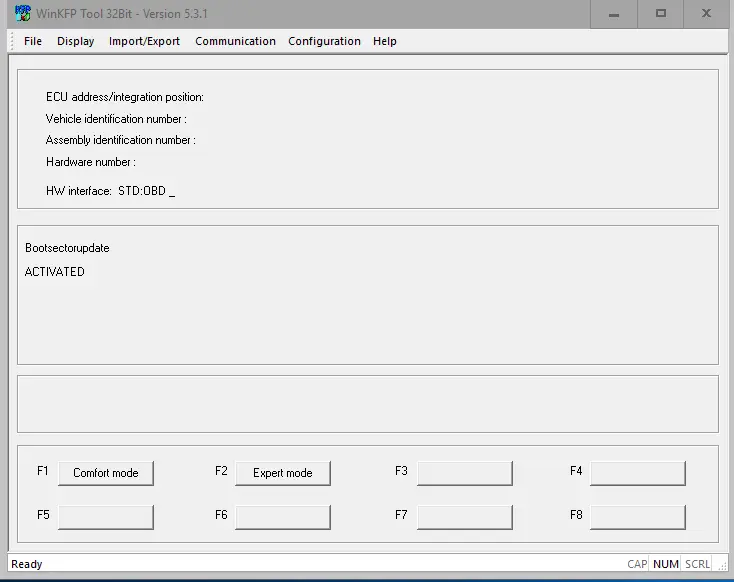Click the menu bar drag handle
Screen dimensions: 734x582
pos(12,41)
